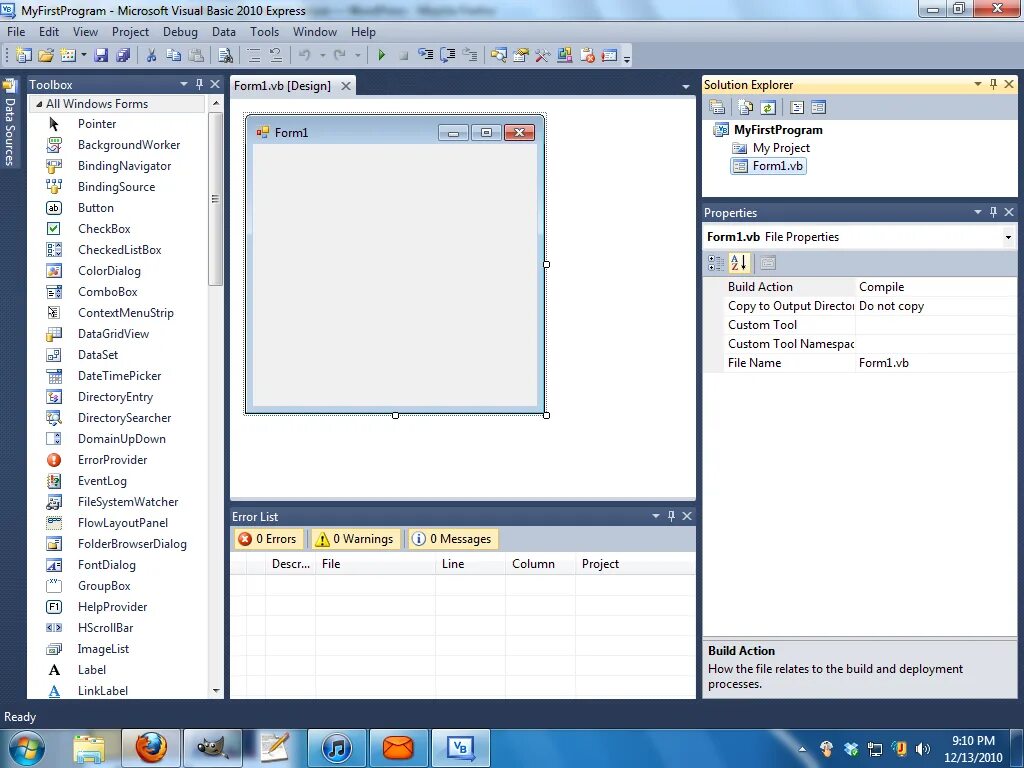The image size is (1024, 768).
Task: Open the Debug menu
Action: click(x=180, y=32)
